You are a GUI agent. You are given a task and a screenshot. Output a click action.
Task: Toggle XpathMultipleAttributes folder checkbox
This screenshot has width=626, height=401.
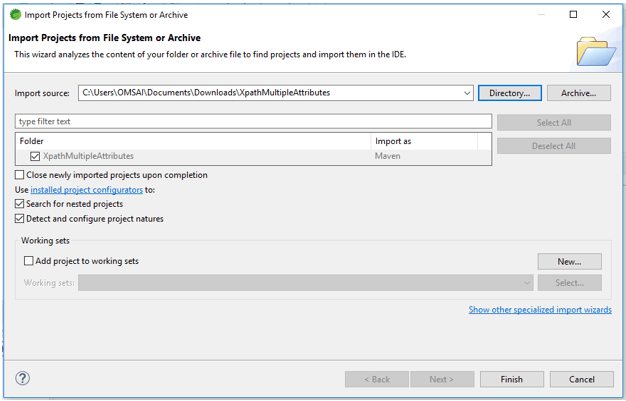pyautogui.click(x=36, y=156)
